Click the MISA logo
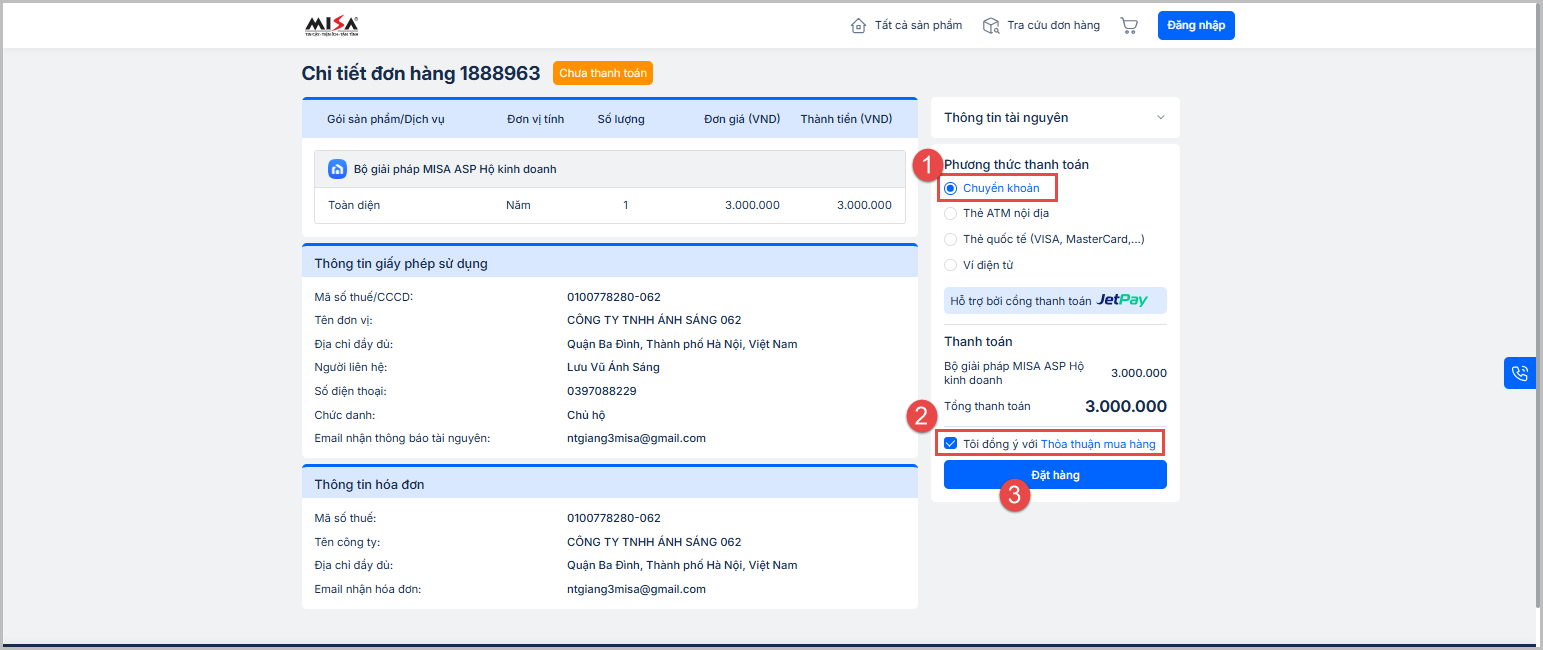 [x=331, y=26]
